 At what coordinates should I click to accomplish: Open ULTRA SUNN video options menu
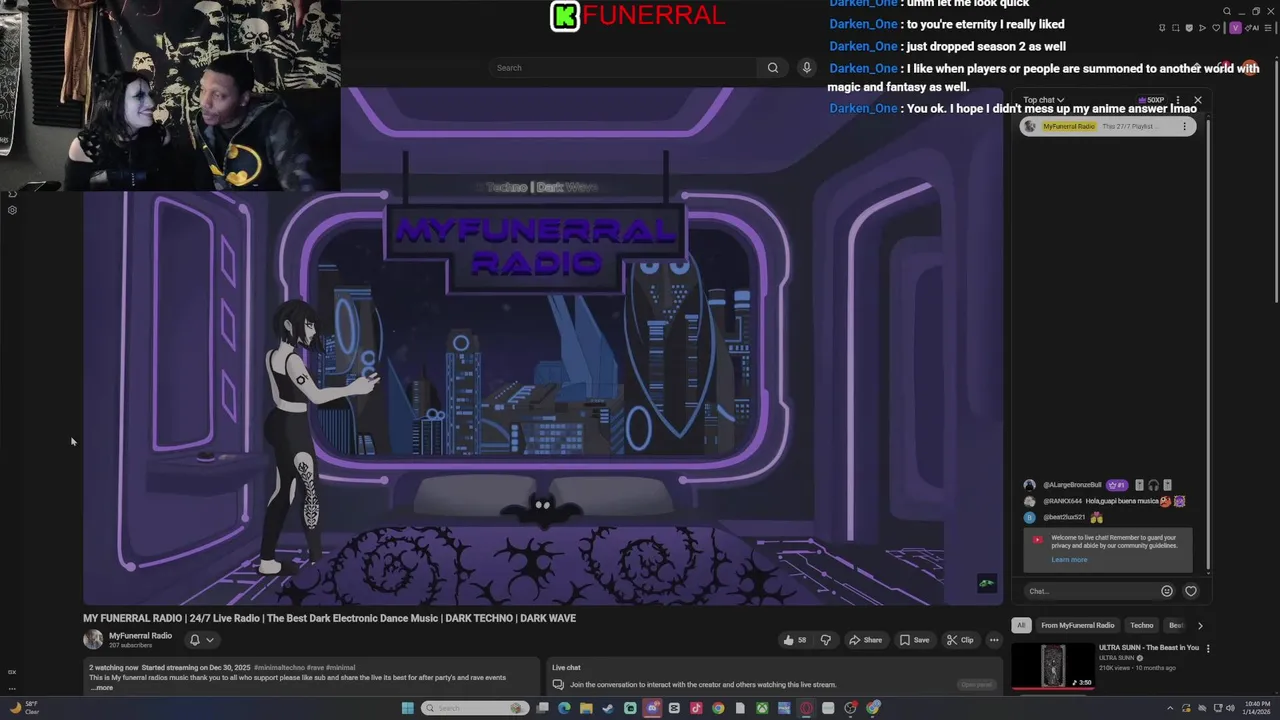[x=1208, y=648]
